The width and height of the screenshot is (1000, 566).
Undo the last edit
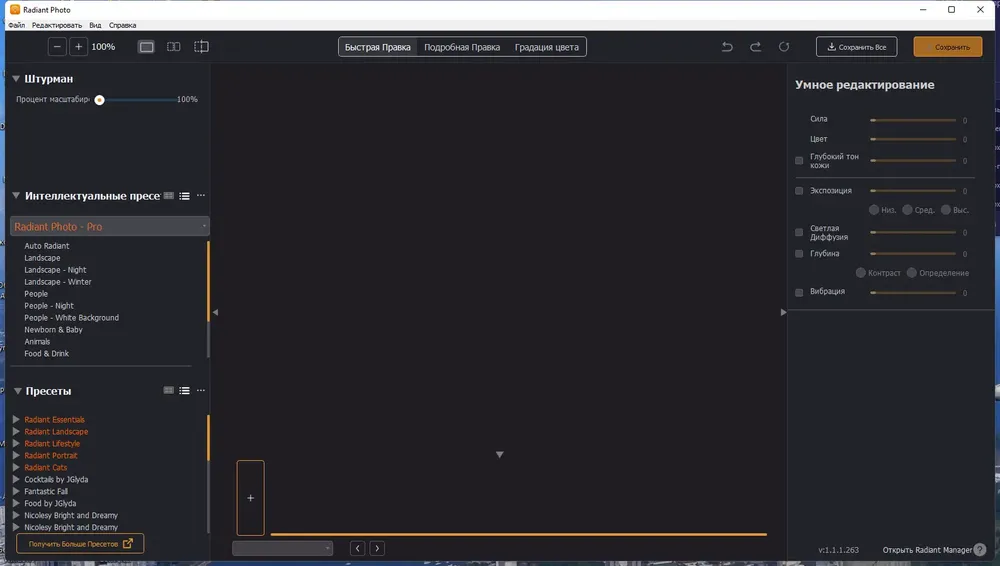(x=727, y=47)
